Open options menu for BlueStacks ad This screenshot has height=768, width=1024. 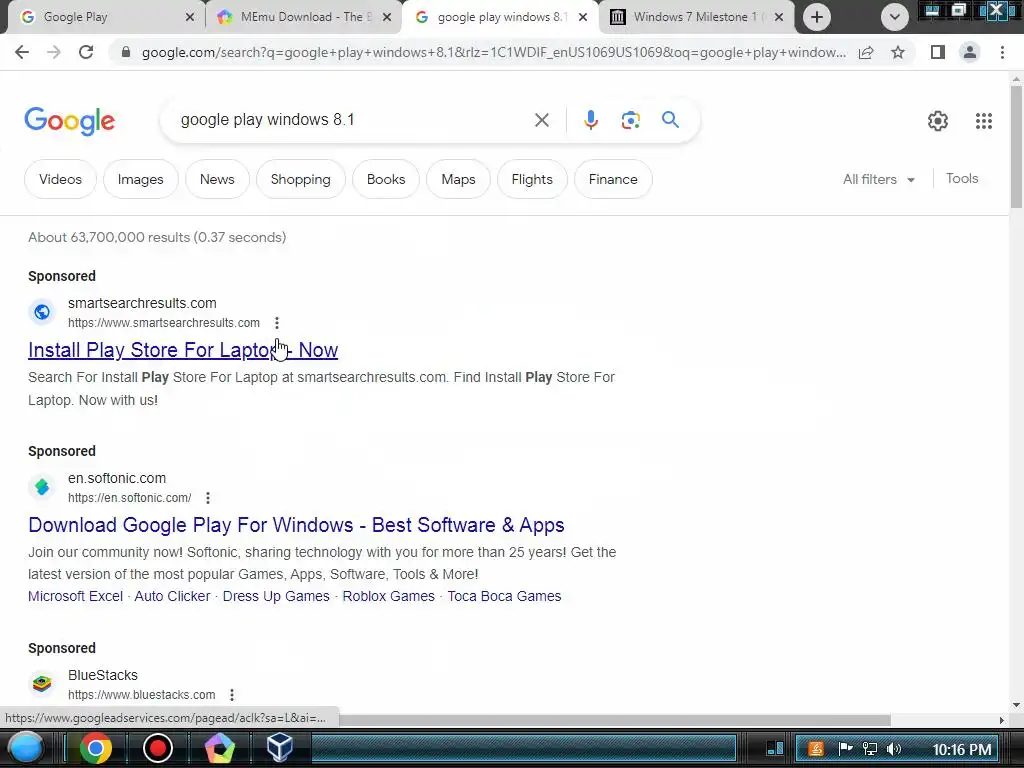pos(232,695)
